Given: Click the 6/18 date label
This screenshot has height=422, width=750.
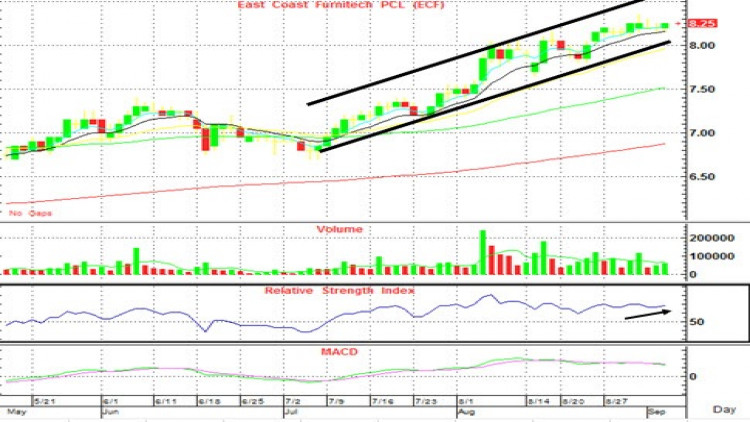Looking at the screenshot, I should (209, 401).
